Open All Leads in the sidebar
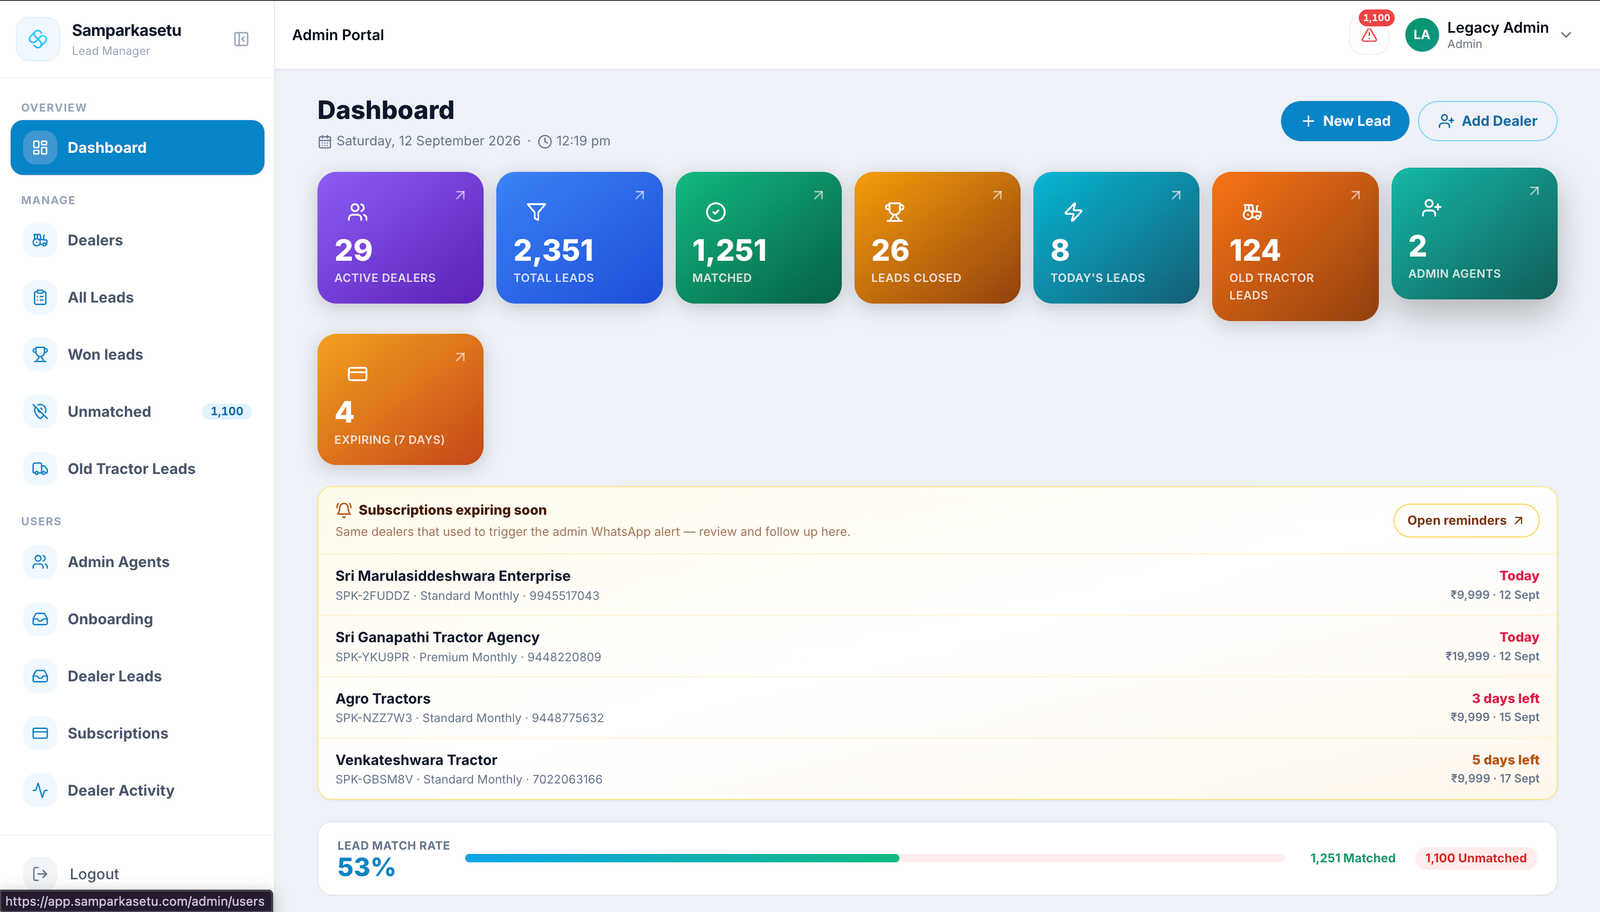Image resolution: width=1600 pixels, height=912 pixels. [137, 297]
